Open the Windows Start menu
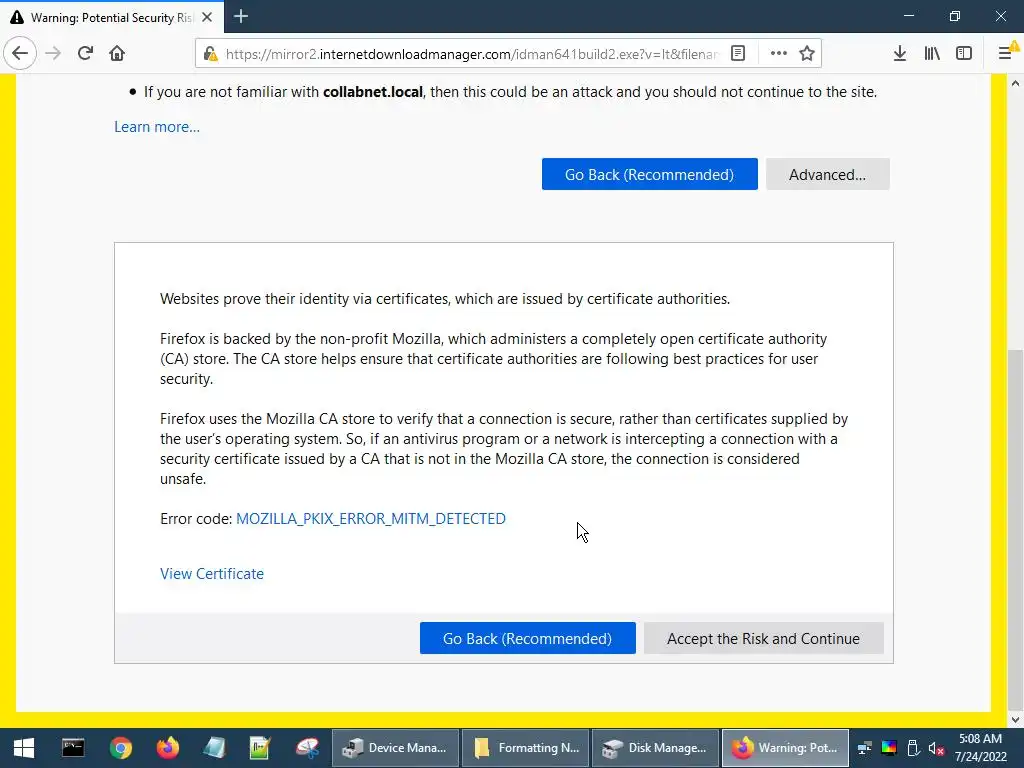This screenshot has height=768, width=1024. tap(24, 748)
